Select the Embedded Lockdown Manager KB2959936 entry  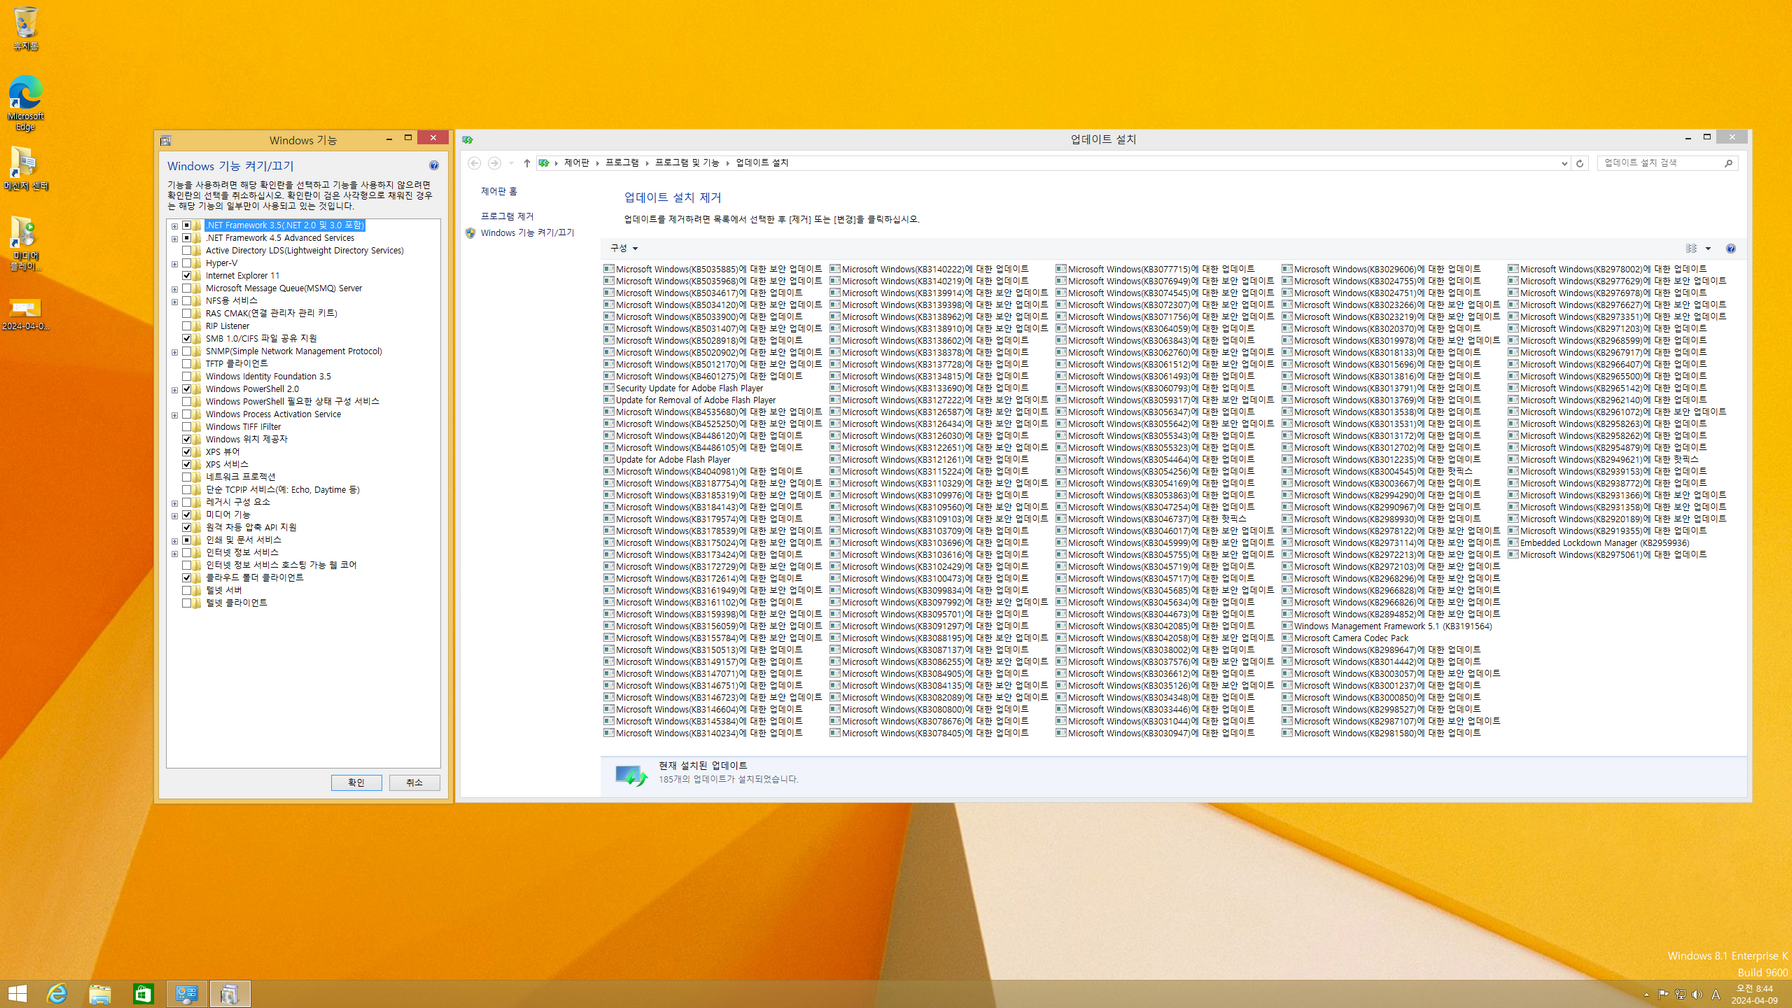[x=1598, y=543]
